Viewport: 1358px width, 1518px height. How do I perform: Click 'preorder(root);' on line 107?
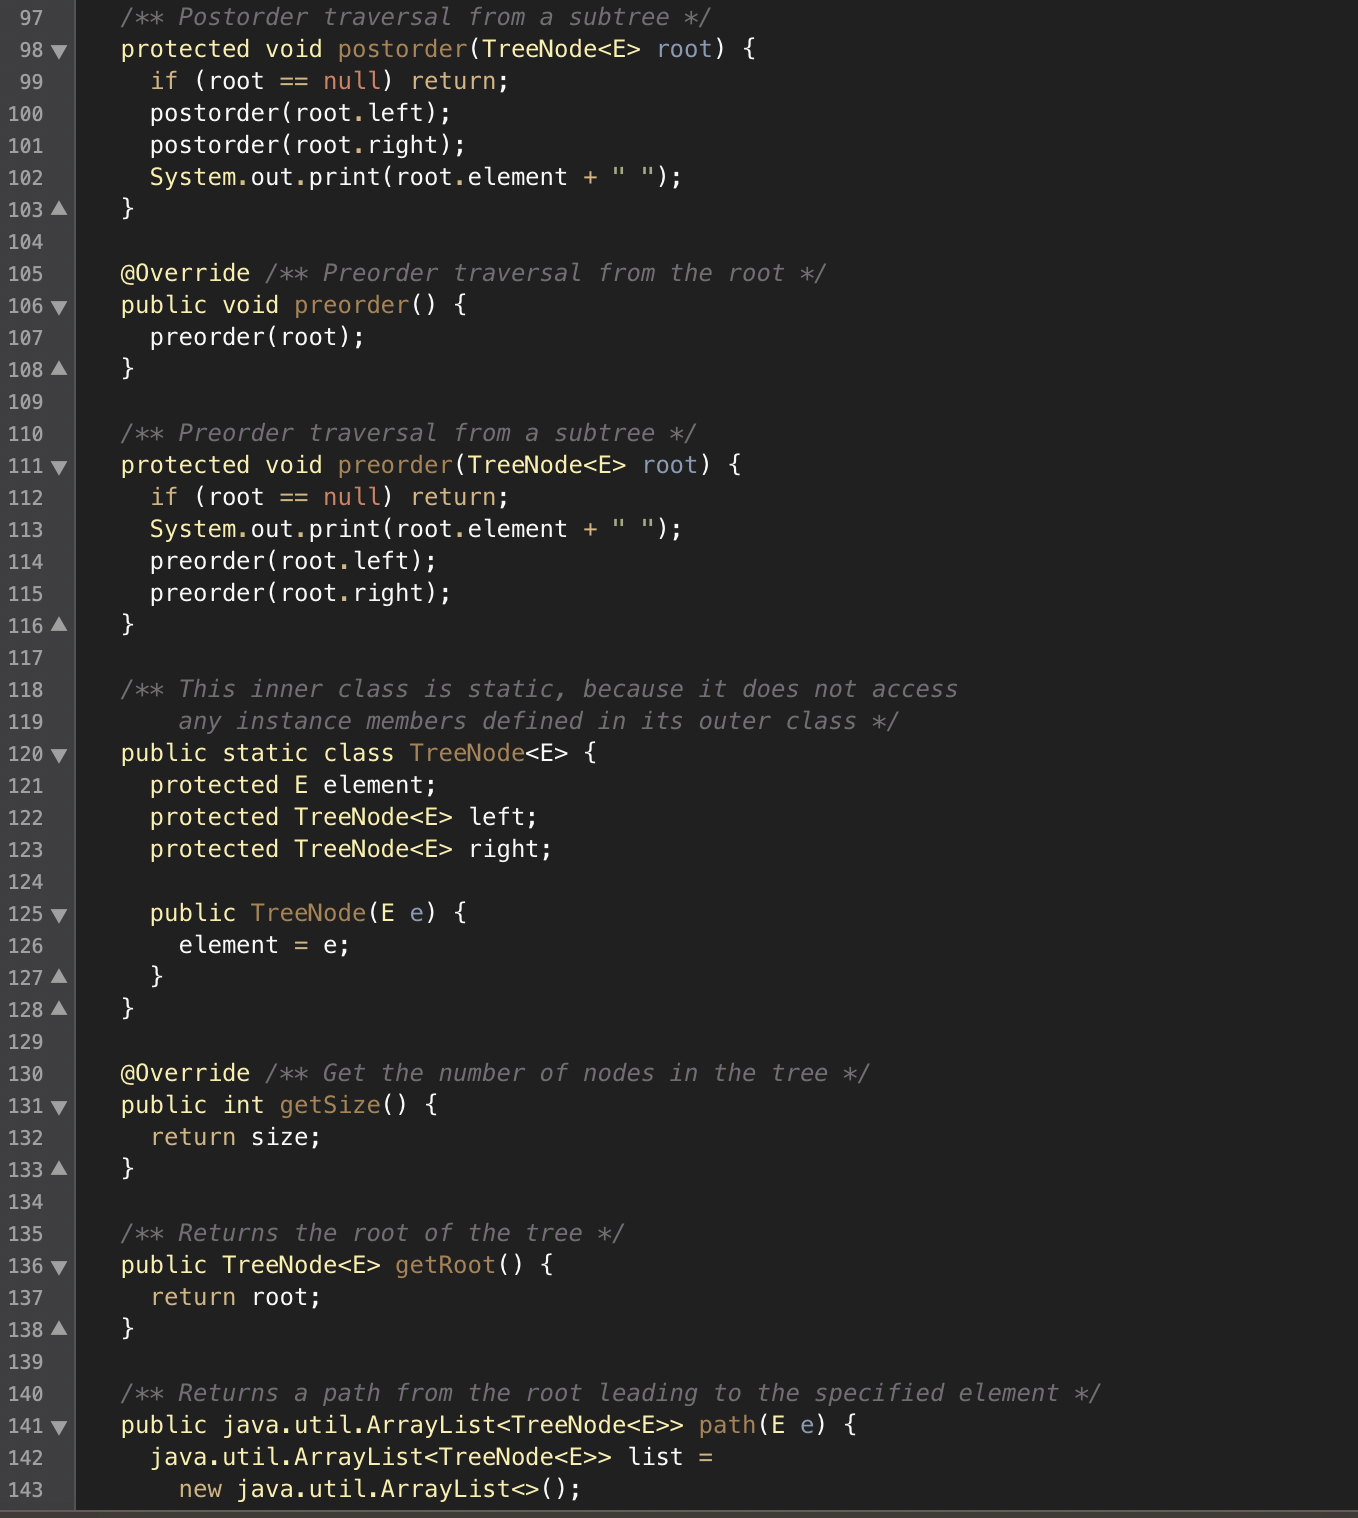click(x=257, y=337)
